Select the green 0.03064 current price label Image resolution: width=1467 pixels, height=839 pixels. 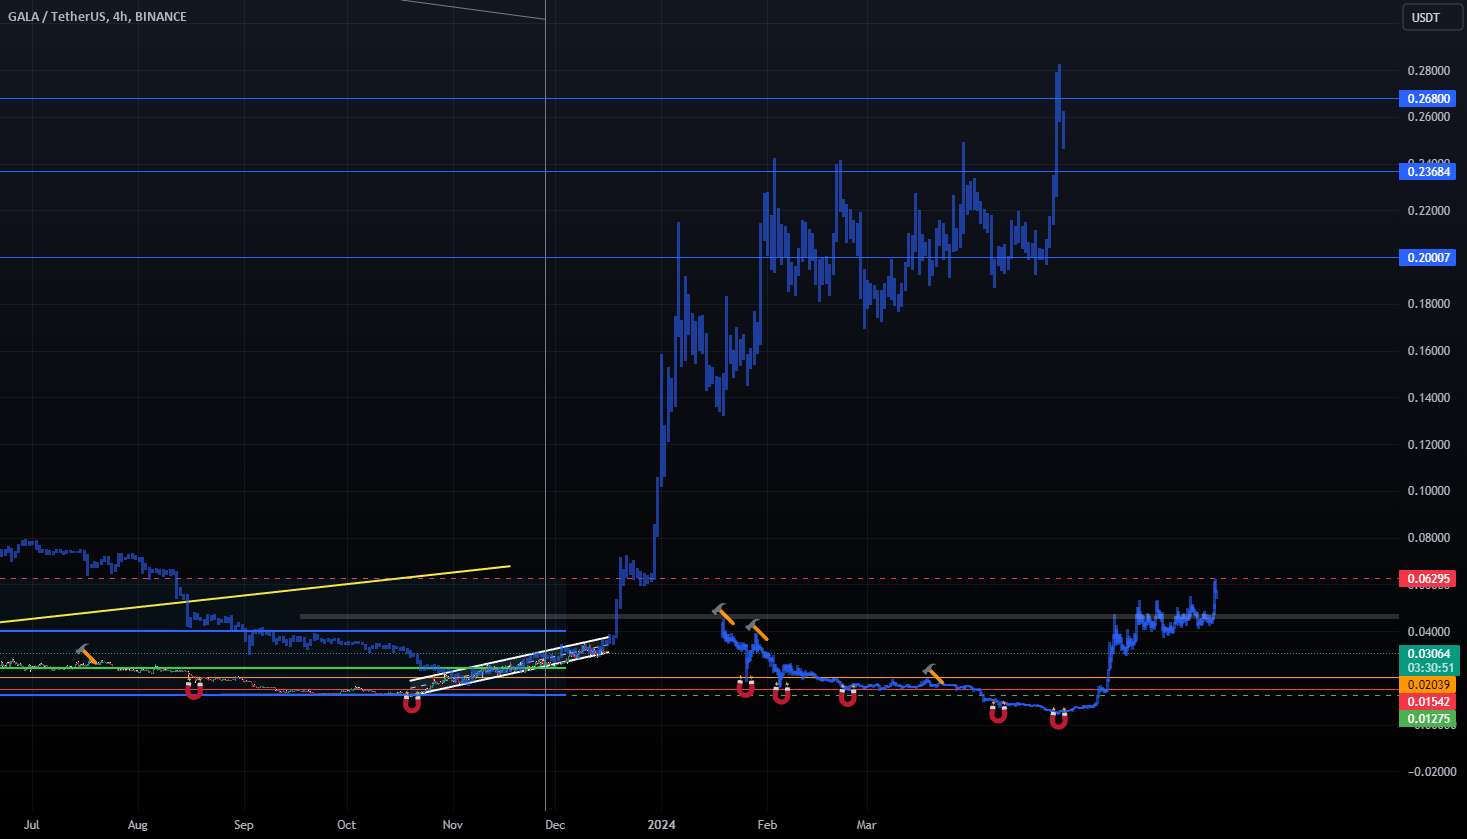[x=1428, y=654]
